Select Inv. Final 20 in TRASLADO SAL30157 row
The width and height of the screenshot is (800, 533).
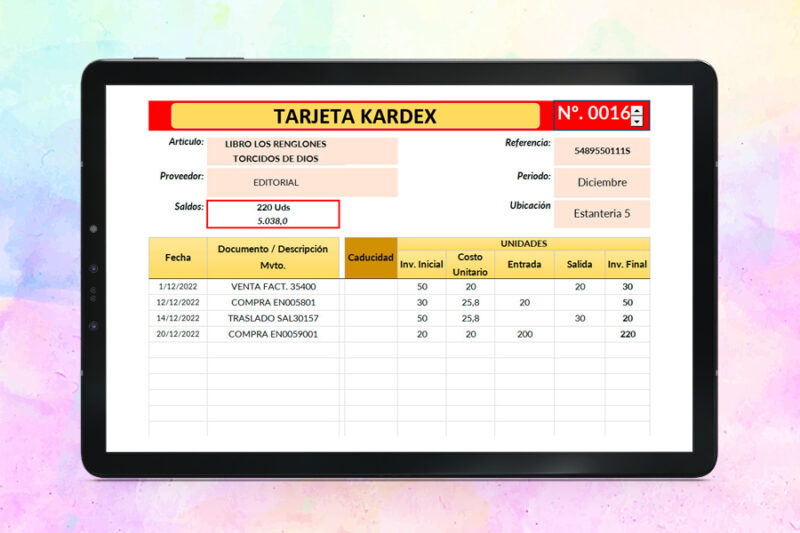(628, 318)
